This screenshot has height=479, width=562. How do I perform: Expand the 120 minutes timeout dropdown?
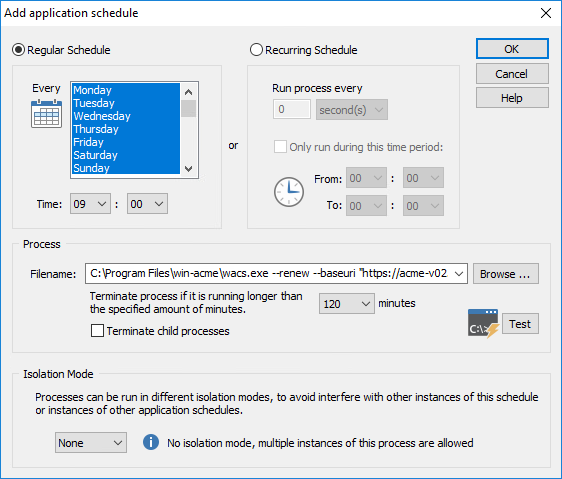click(347, 304)
